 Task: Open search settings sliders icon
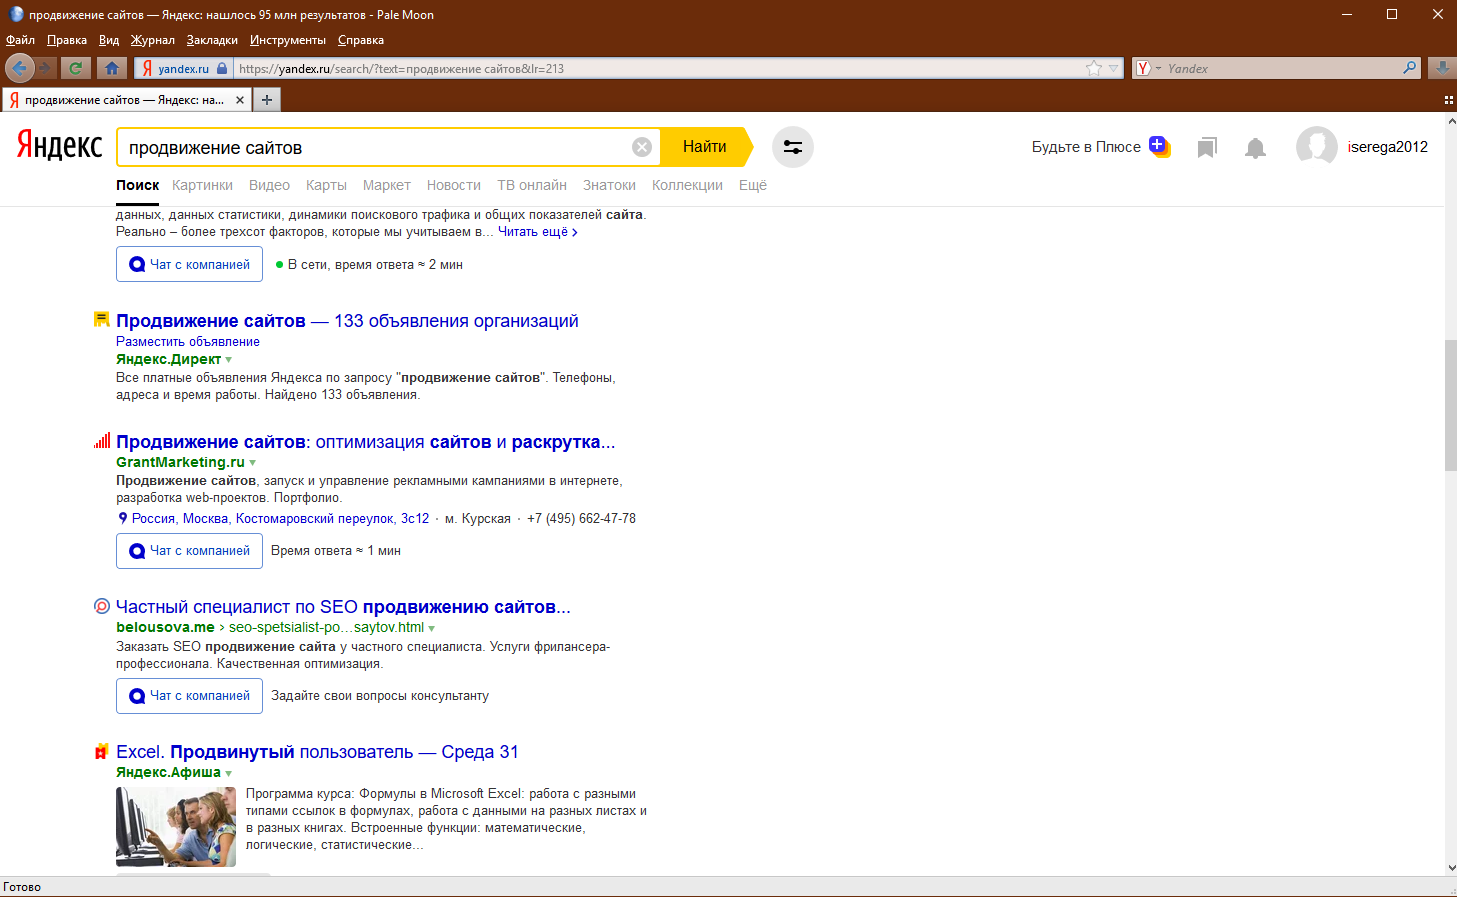pyautogui.click(x=793, y=147)
